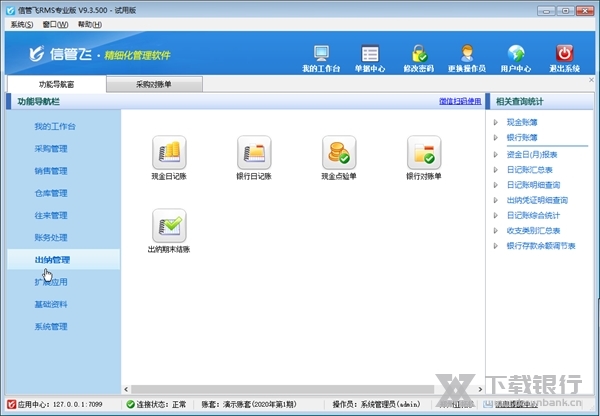Select 基础资料 in navigation sidebar
Image resolution: width=600 pixels, height=416 pixels.
tap(51, 304)
